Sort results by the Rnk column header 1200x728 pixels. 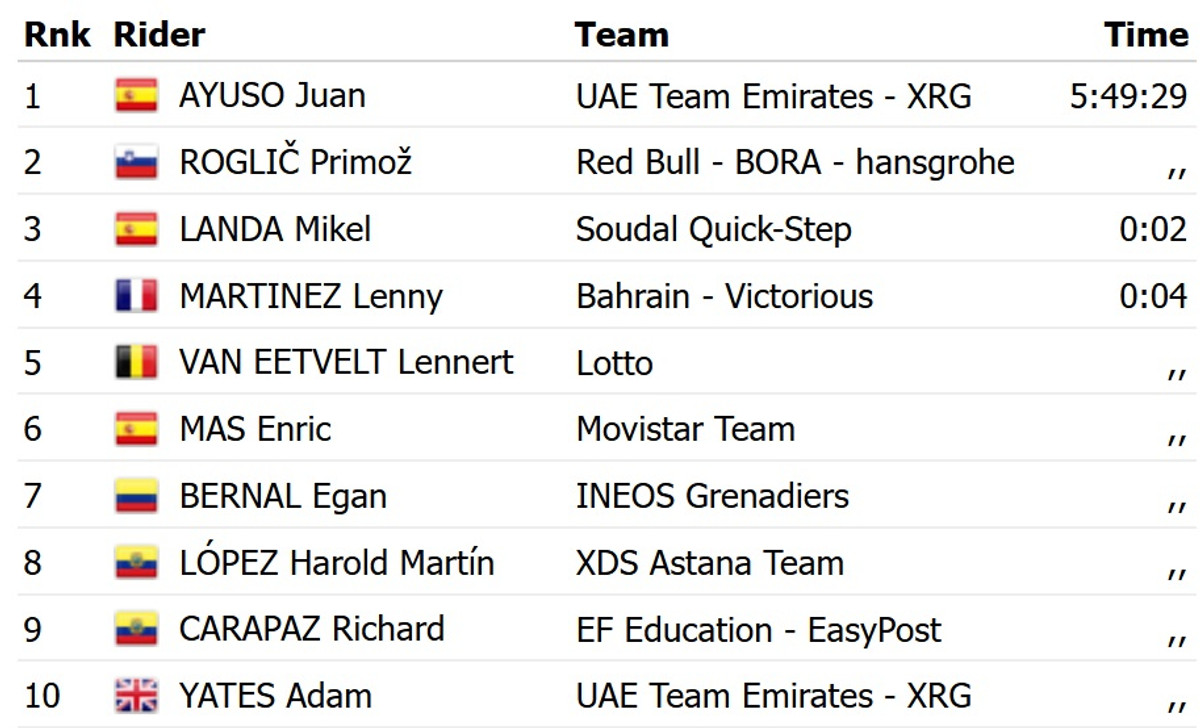57,35
